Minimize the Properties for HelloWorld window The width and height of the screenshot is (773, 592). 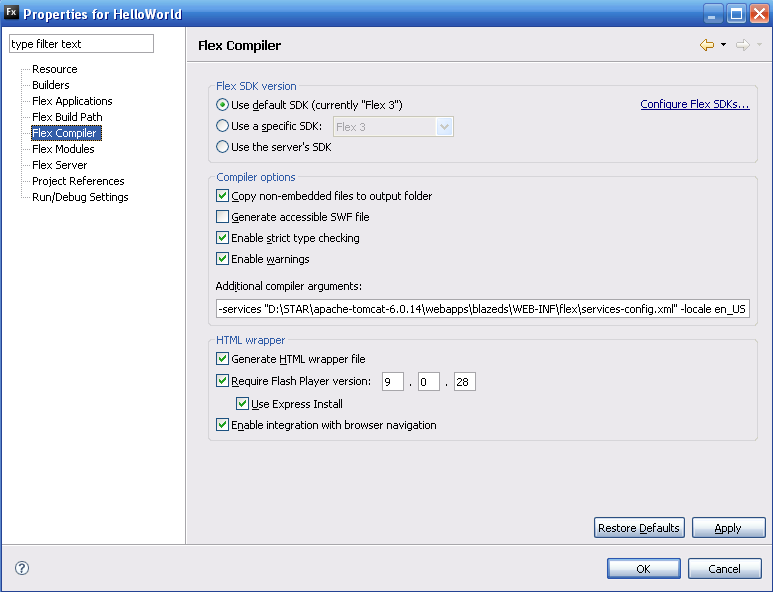coord(712,13)
